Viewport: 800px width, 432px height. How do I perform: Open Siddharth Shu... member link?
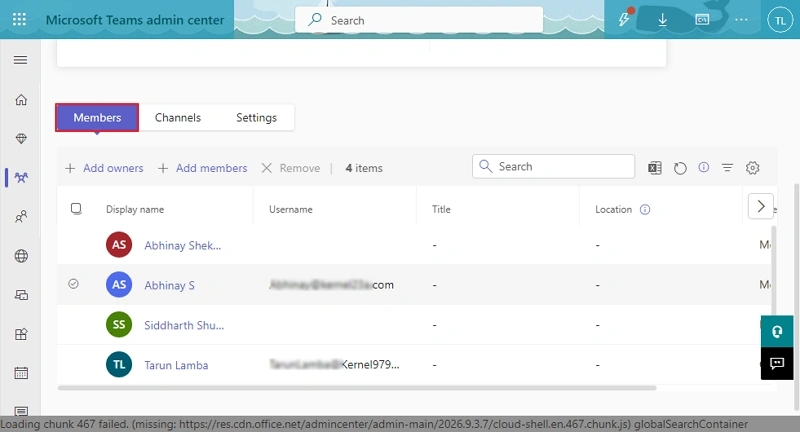click(x=184, y=325)
